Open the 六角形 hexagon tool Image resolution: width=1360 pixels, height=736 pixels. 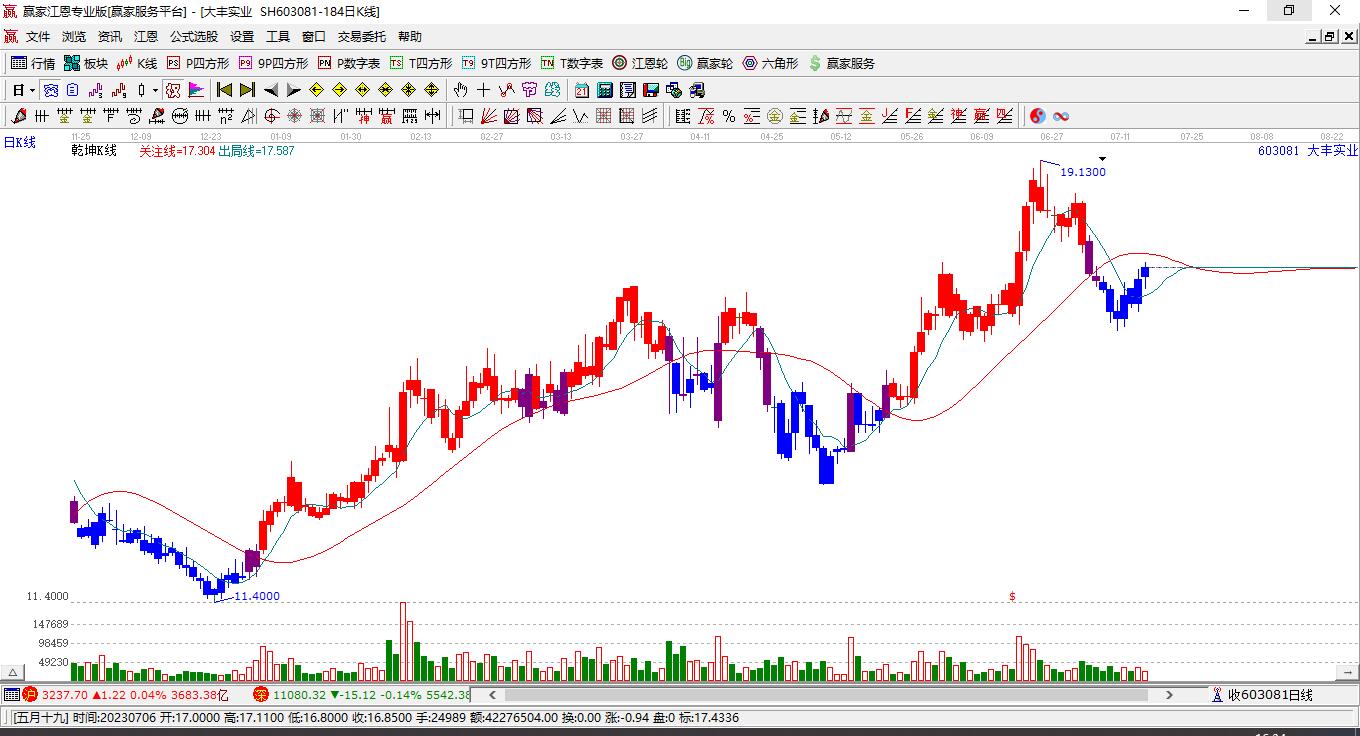[x=770, y=63]
